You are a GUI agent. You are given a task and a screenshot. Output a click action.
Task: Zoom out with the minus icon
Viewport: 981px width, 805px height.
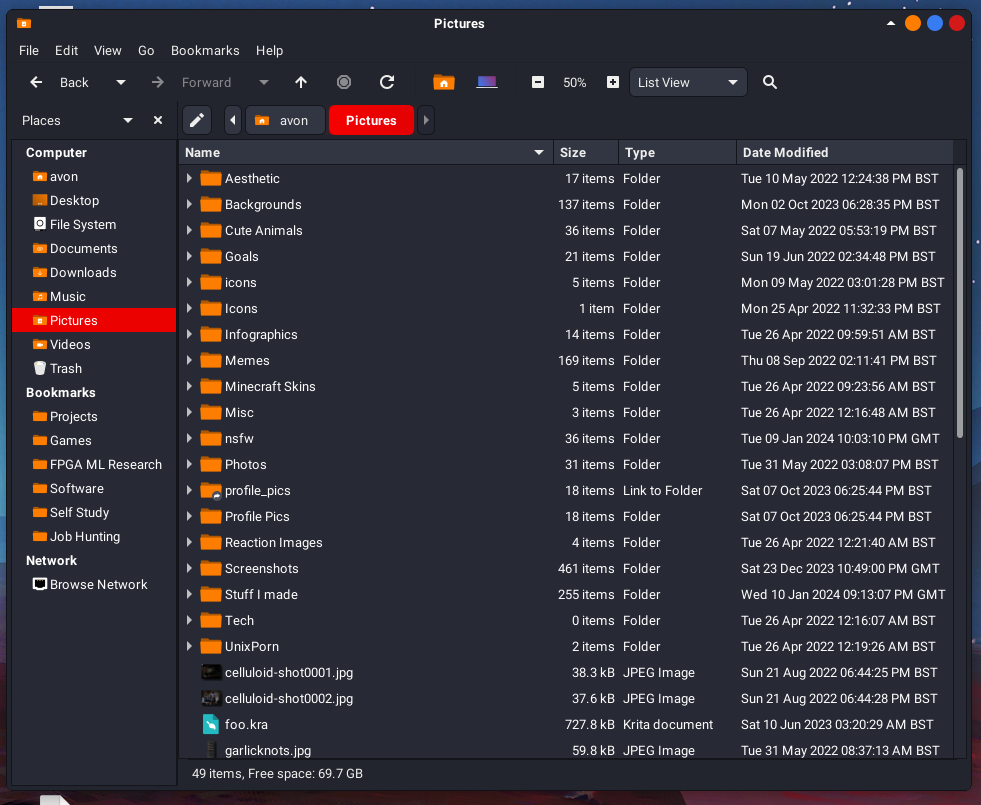pyautogui.click(x=538, y=83)
